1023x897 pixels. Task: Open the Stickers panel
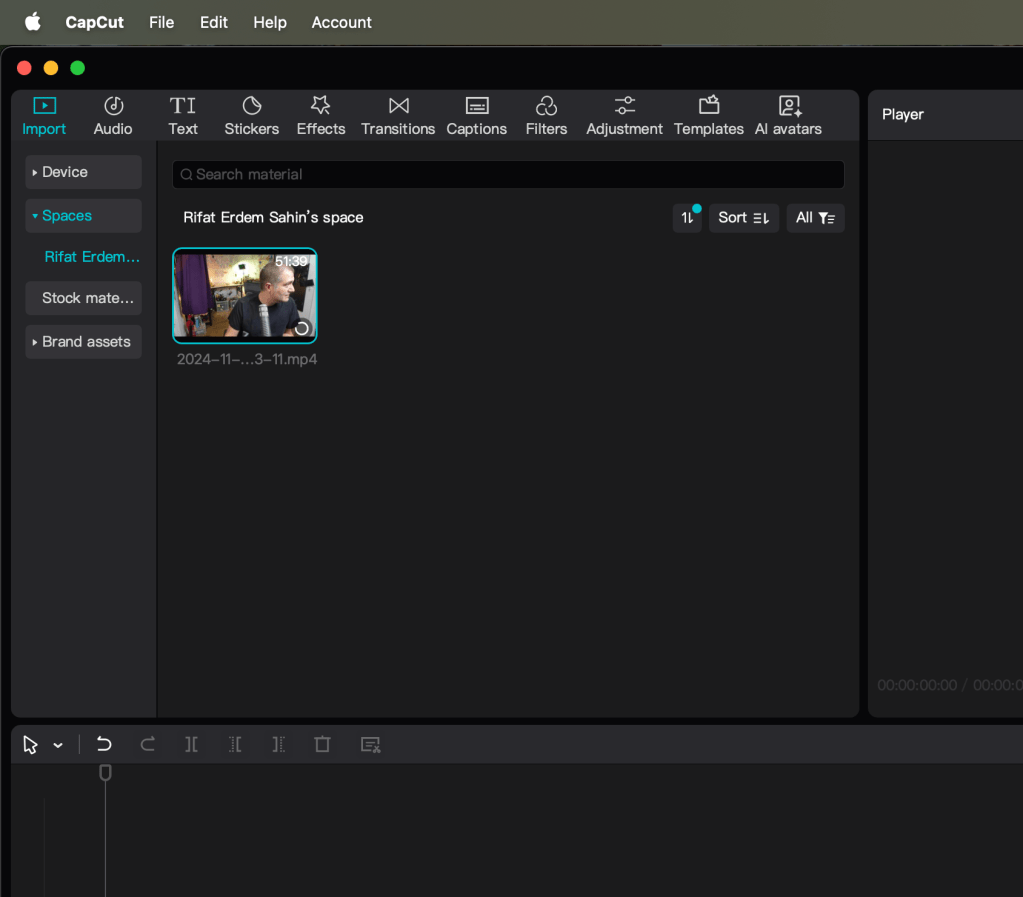click(x=252, y=115)
